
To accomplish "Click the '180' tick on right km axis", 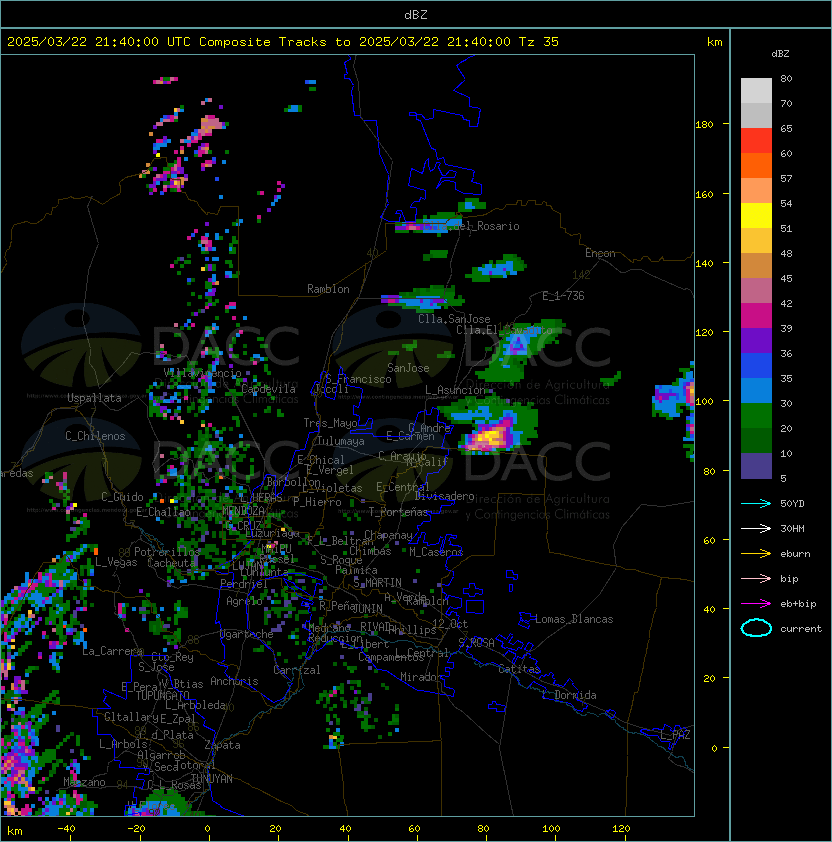I will pyautogui.click(x=704, y=125).
